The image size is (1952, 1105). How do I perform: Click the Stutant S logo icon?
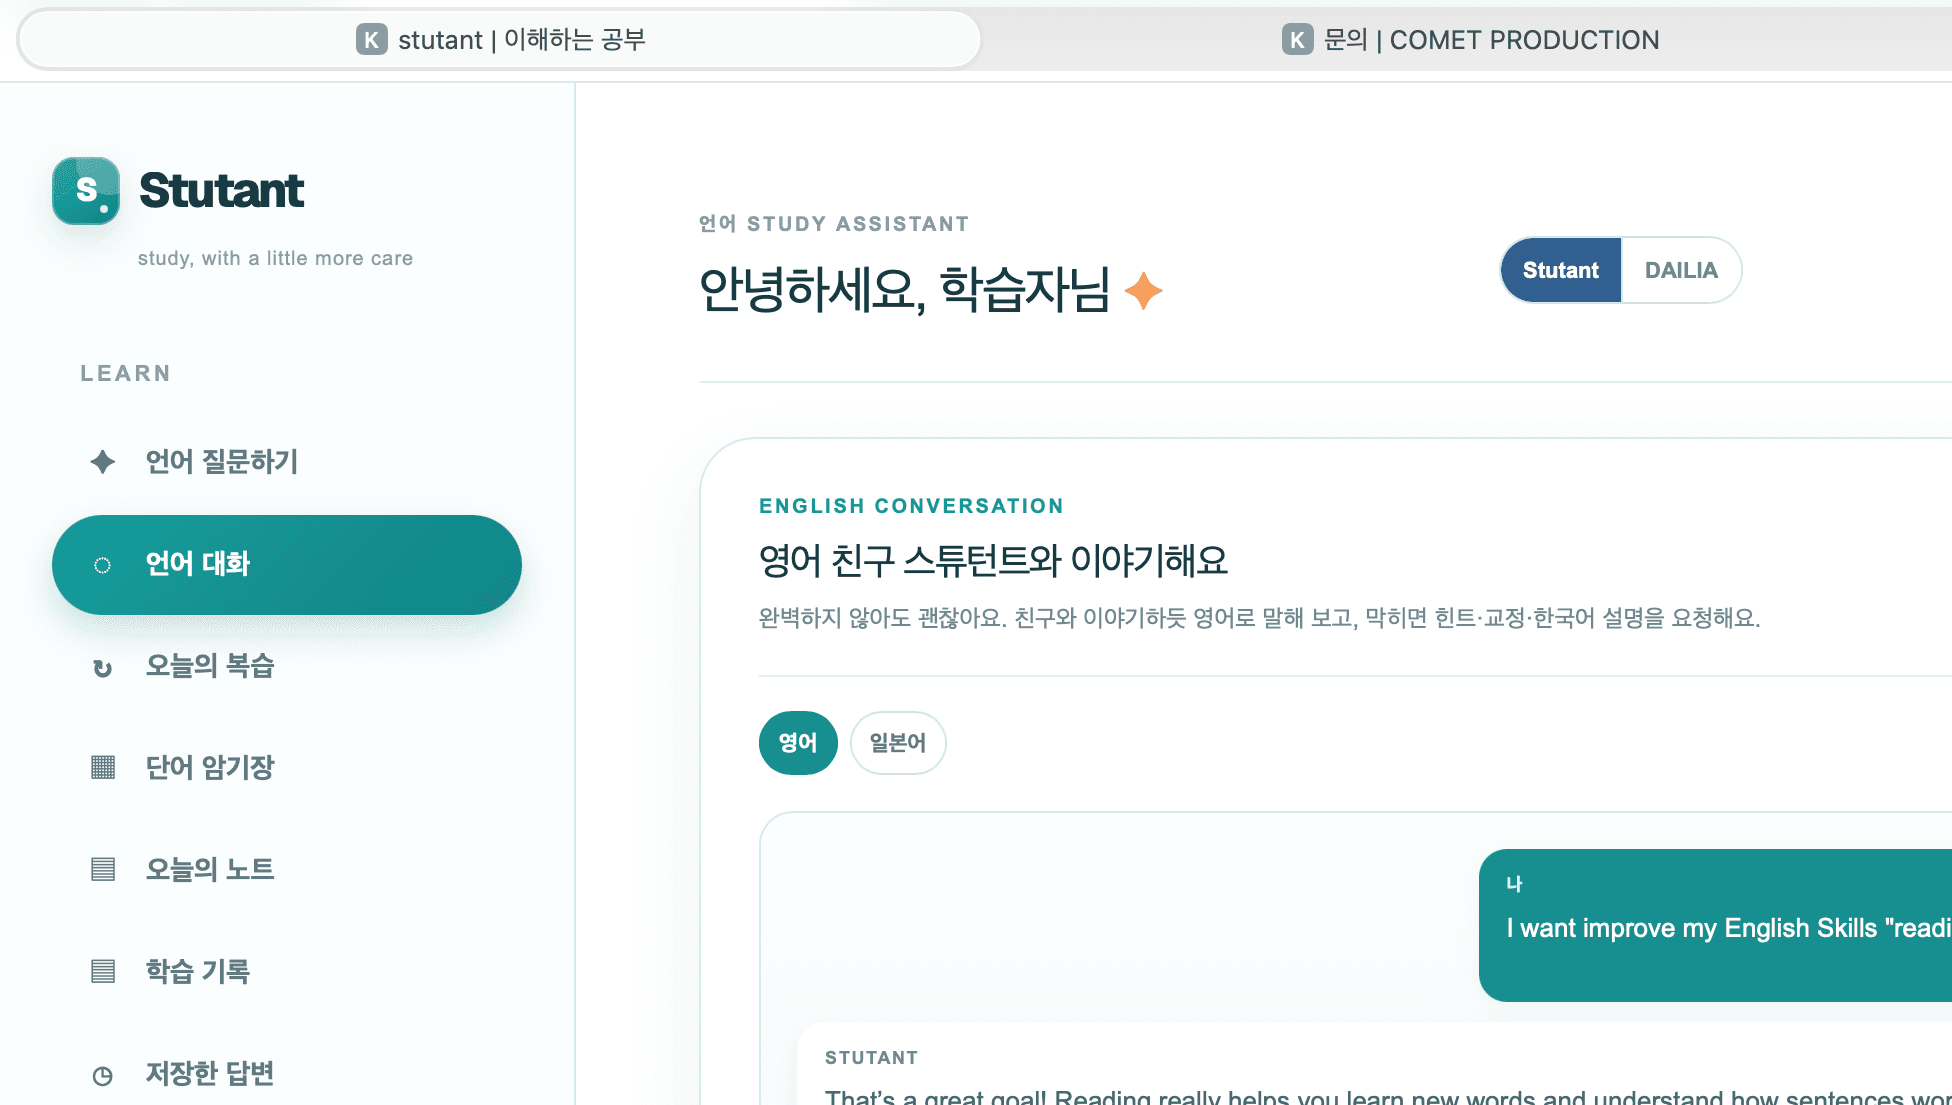point(86,190)
